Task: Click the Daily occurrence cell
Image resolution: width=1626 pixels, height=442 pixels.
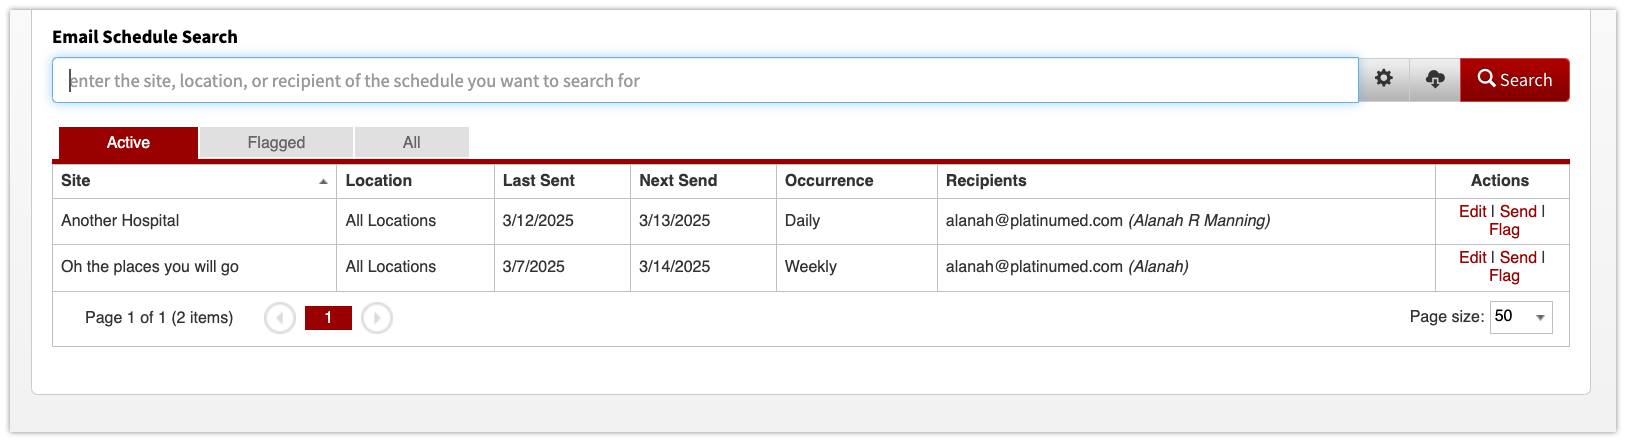Action: click(x=856, y=221)
